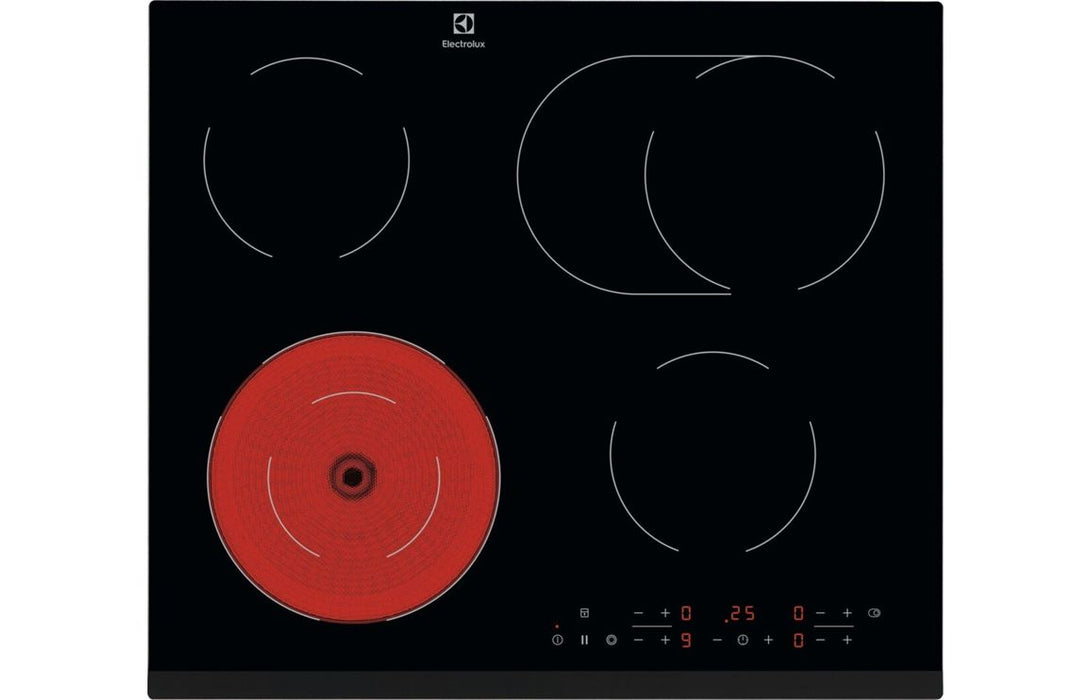Tap the red power indicator dot
Screen dimensions: 1091x700
click(x=556, y=625)
